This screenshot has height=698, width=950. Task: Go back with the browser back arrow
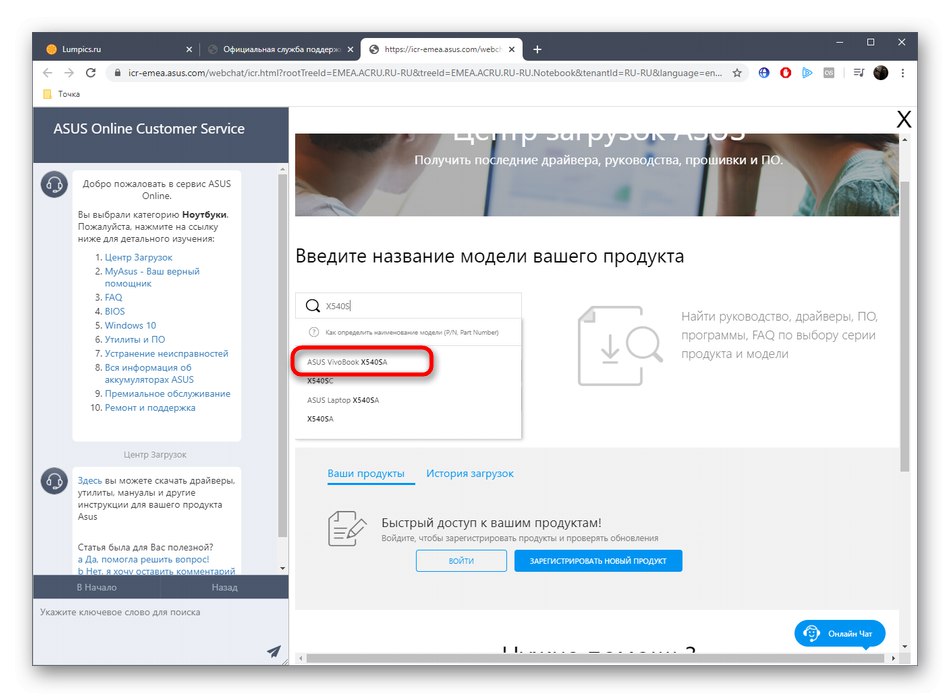point(48,73)
